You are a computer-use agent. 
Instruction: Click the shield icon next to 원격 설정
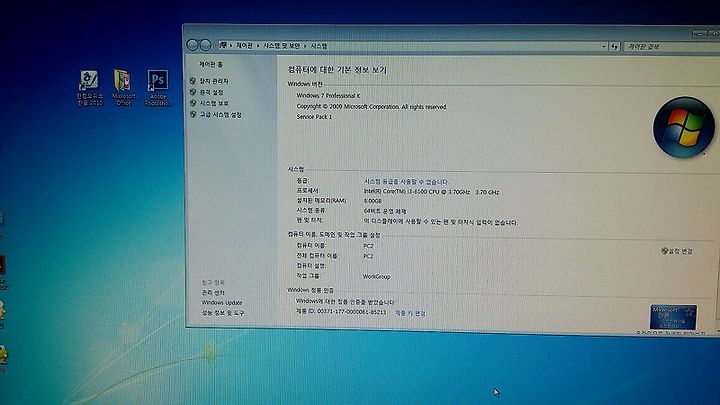tap(193, 92)
